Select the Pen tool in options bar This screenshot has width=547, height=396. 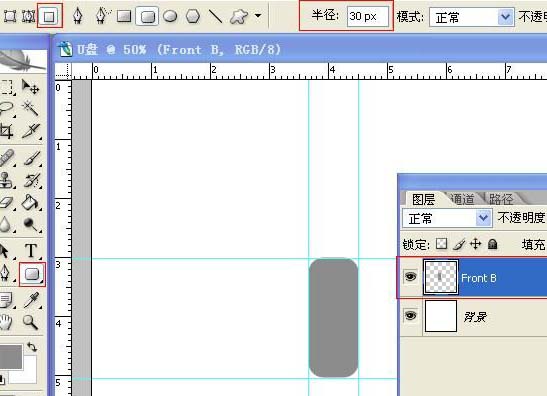click(x=77, y=16)
